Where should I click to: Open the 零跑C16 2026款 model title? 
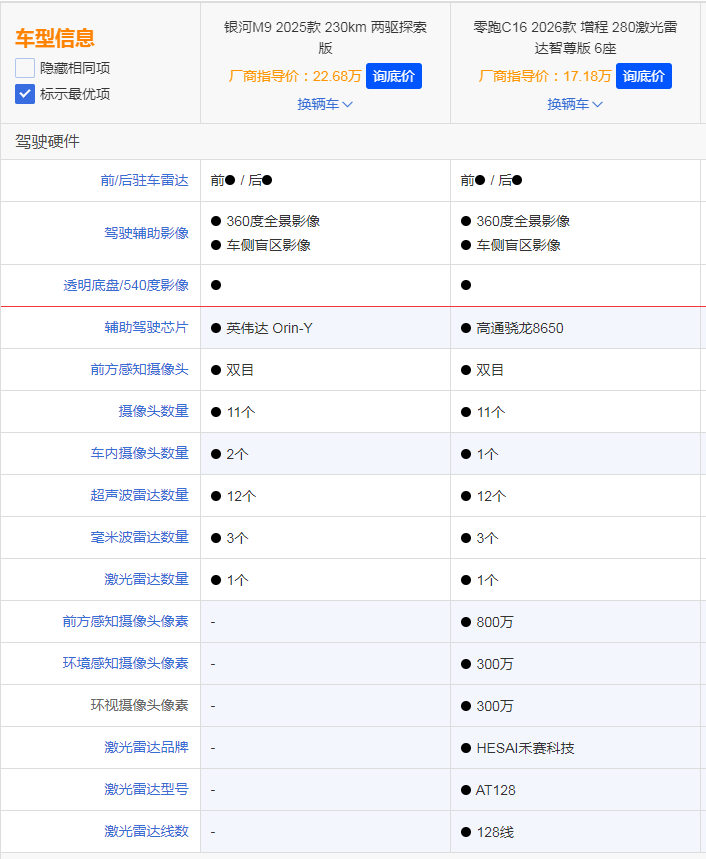(x=575, y=37)
